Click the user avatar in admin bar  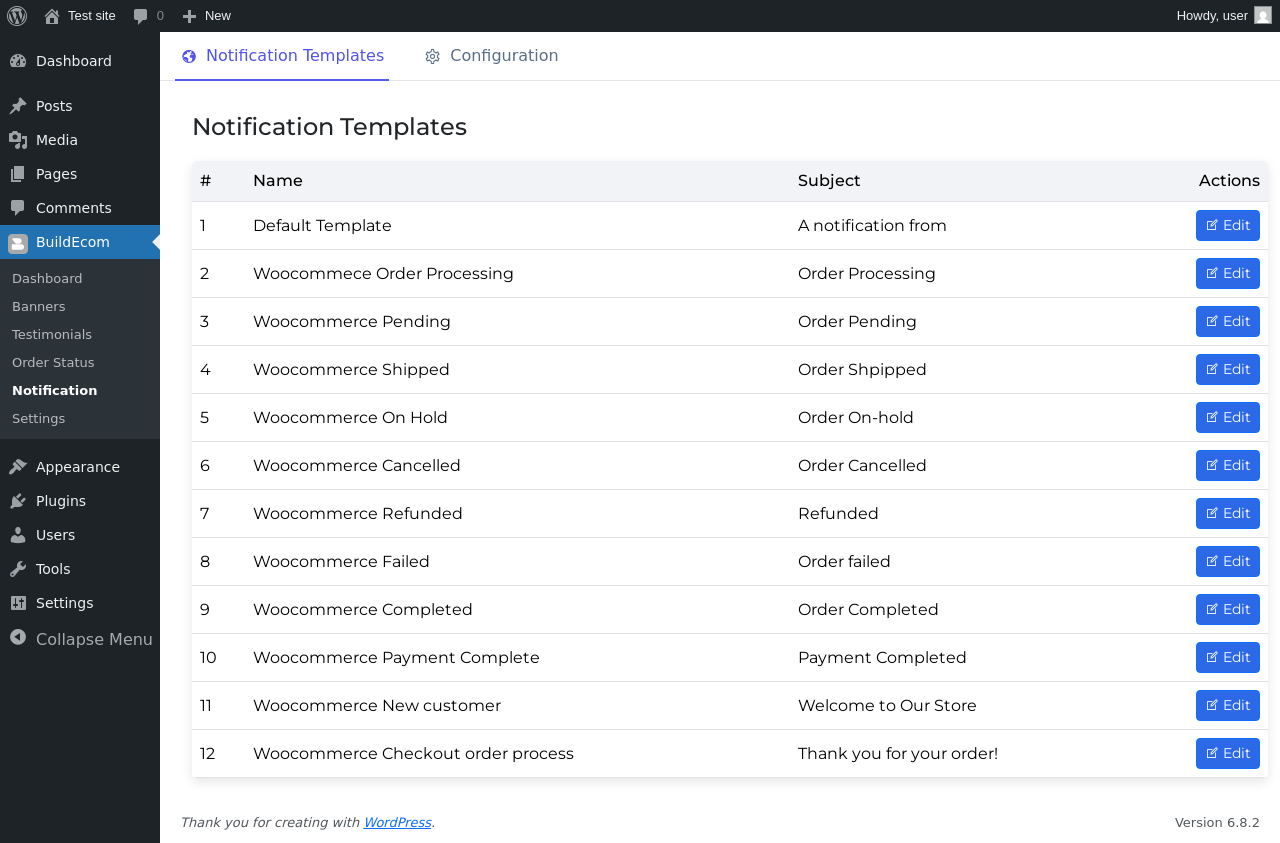tap(1263, 15)
